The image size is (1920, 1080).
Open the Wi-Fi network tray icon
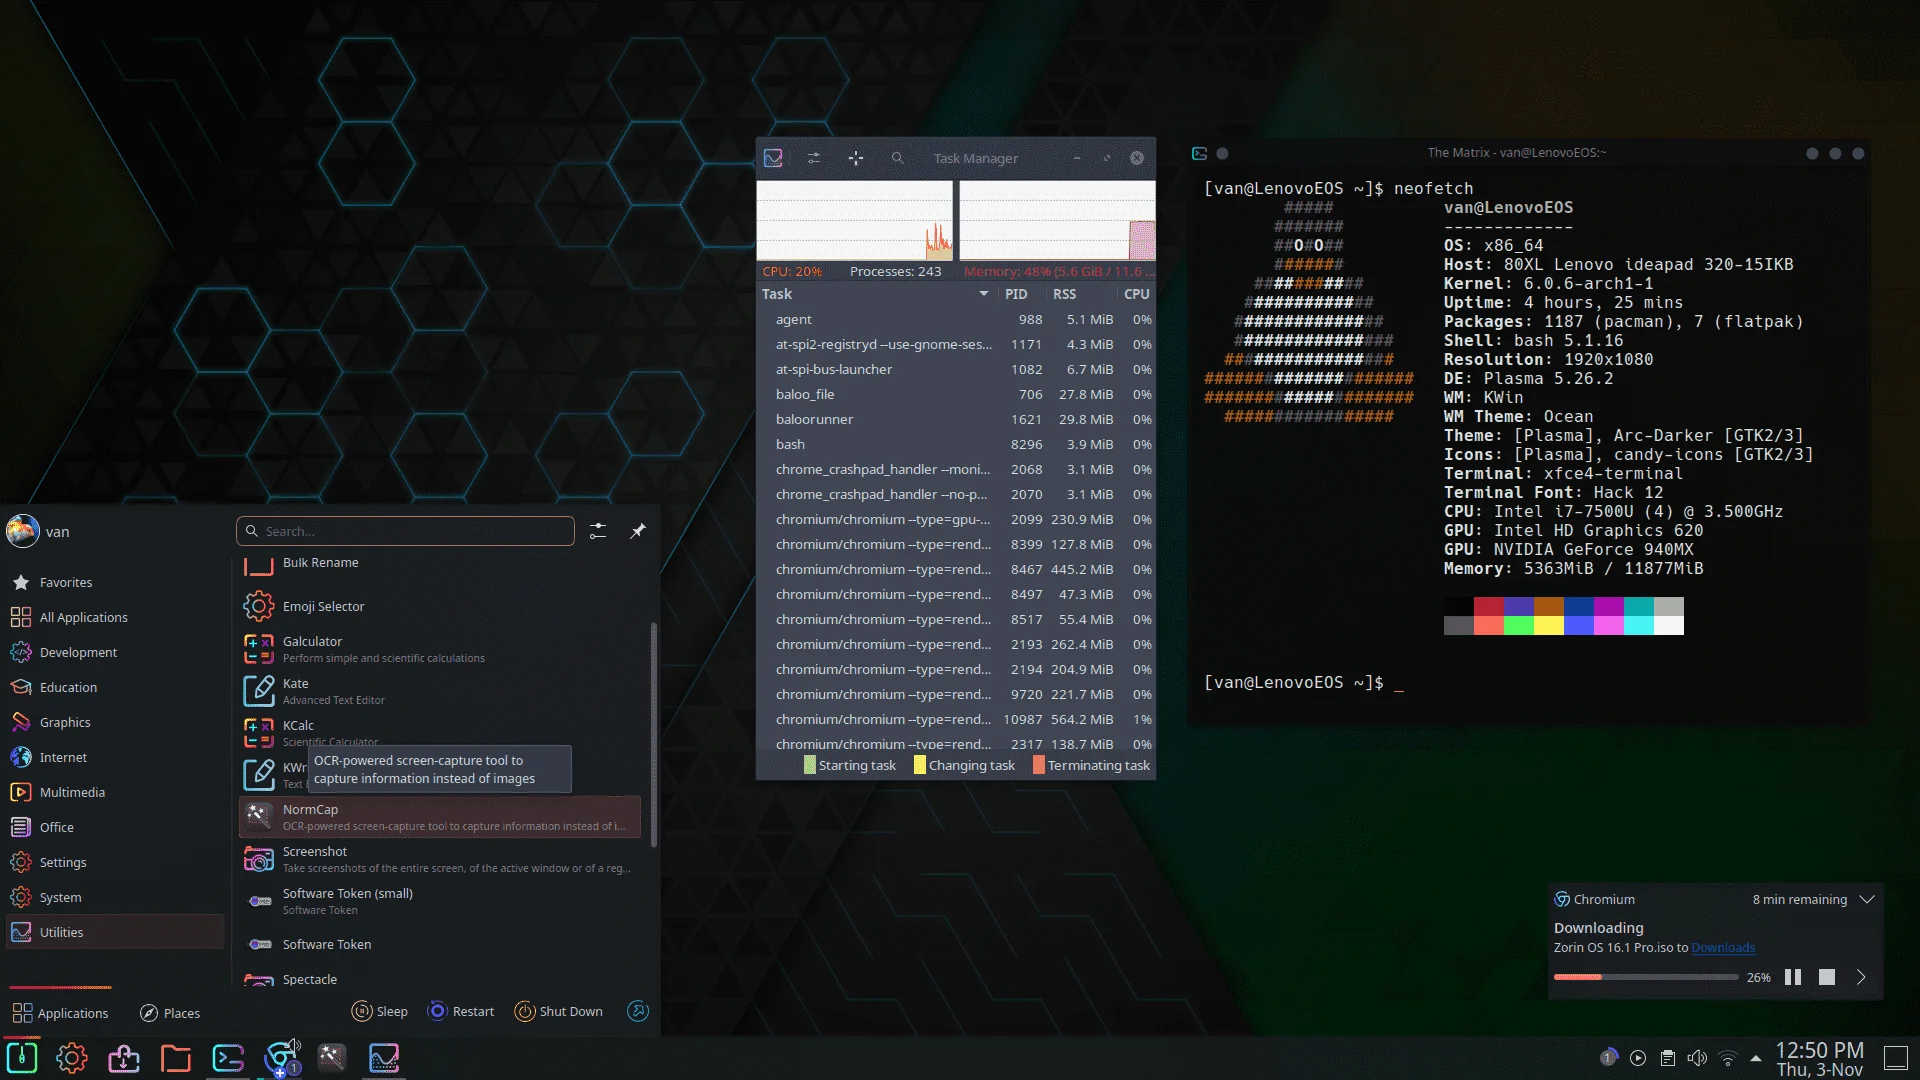(x=1727, y=1058)
